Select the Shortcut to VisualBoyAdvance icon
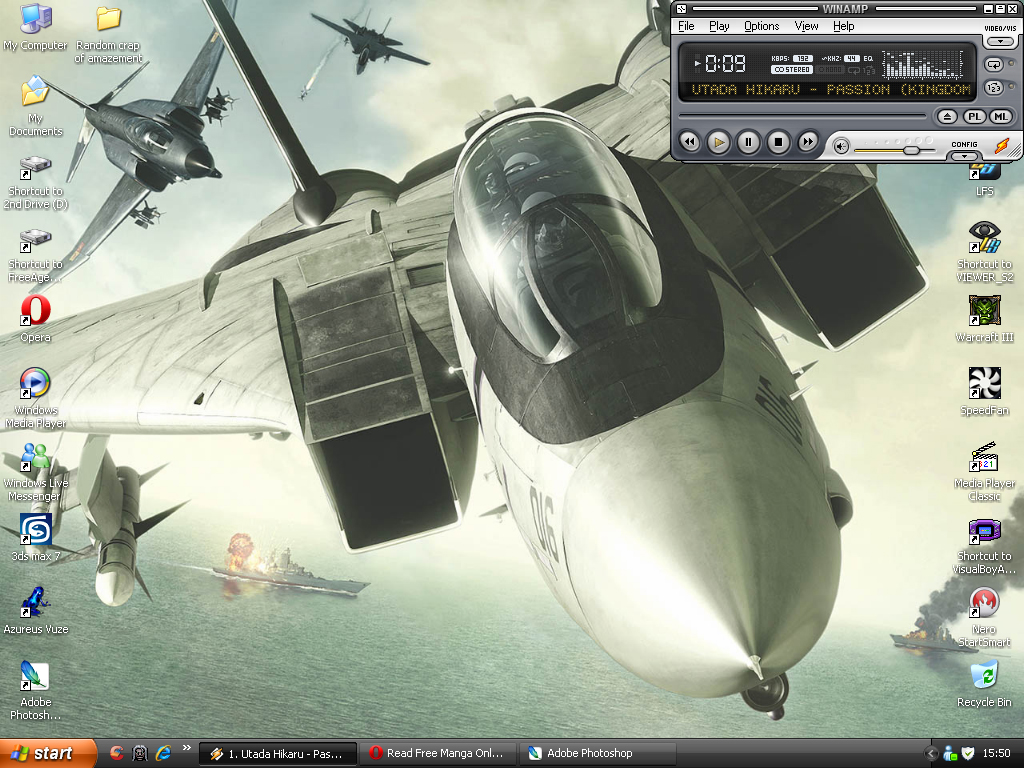This screenshot has width=1024, height=768. tap(984, 547)
